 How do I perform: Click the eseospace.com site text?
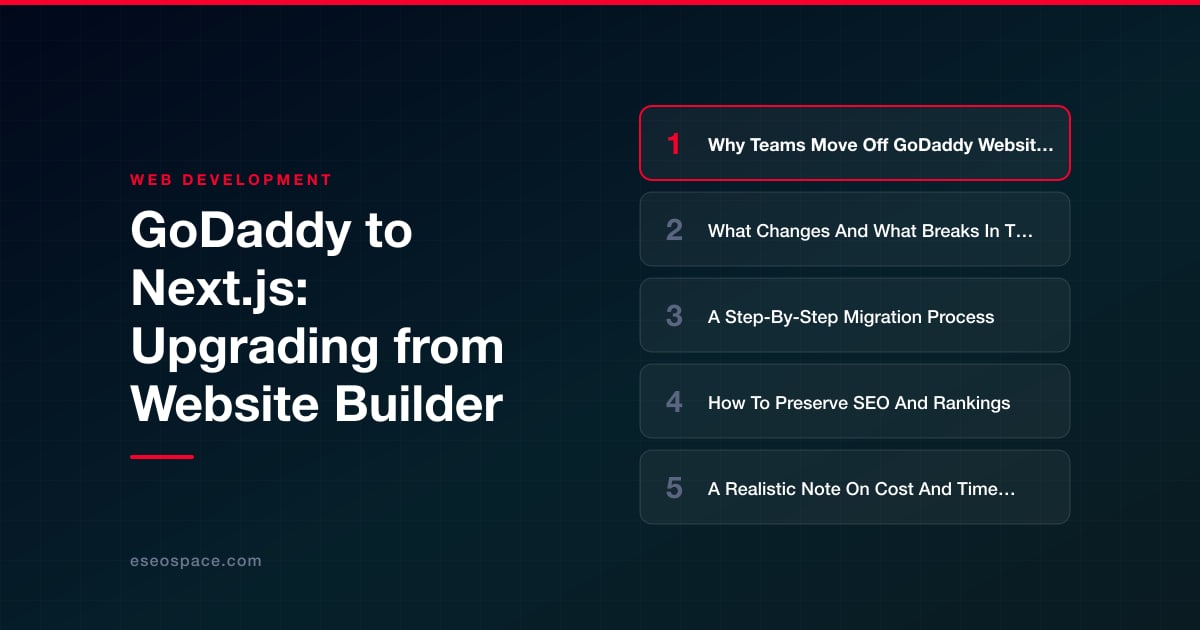(196, 561)
